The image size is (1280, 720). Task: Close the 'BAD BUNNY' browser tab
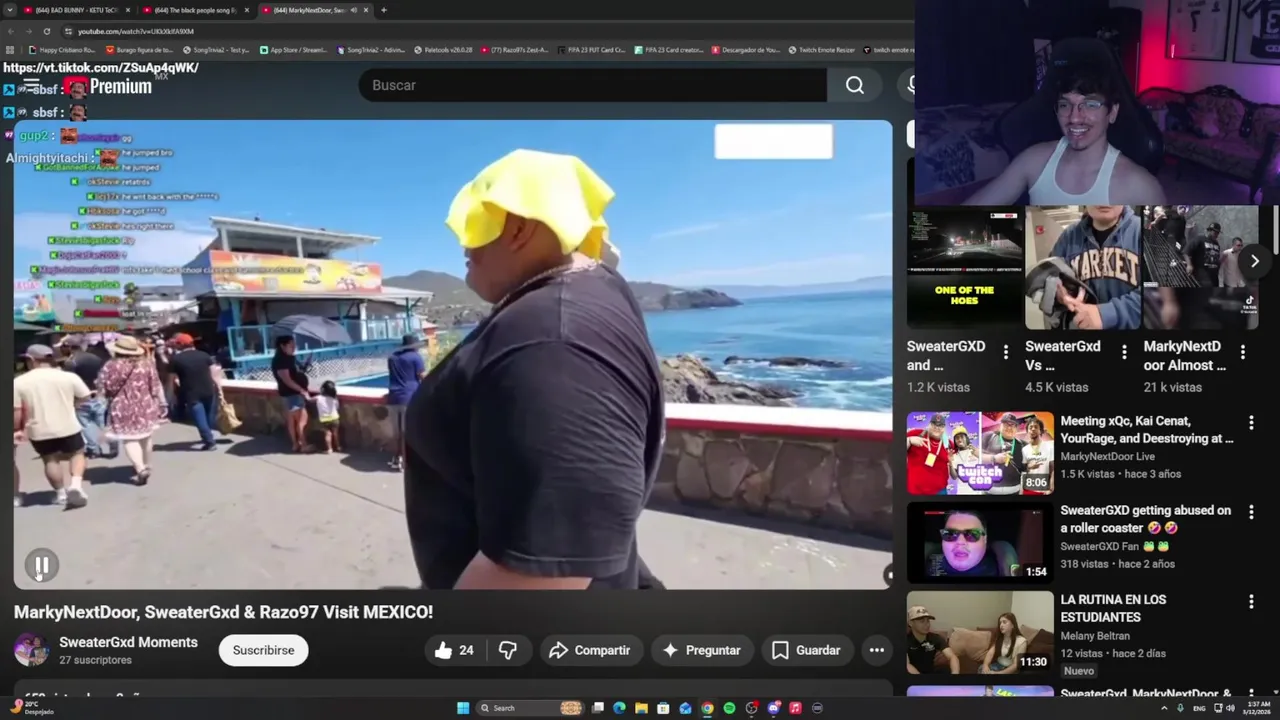point(127,10)
